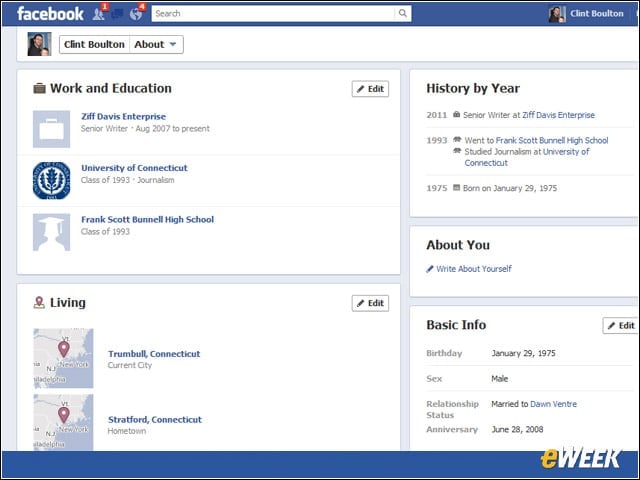Click the text Senior Writer · Aug 2007 to present
This screenshot has width=640, height=480.
(x=145, y=129)
